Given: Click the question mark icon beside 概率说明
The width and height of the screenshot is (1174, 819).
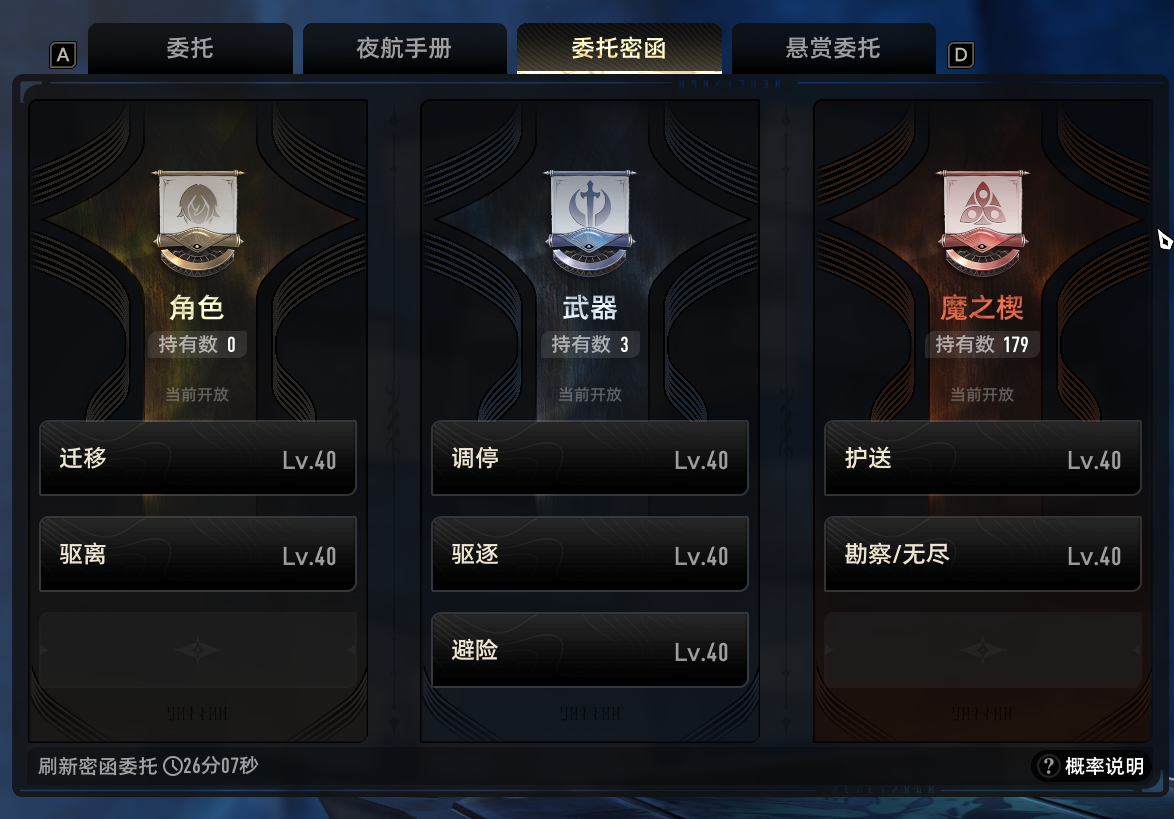Looking at the screenshot, I should click(1048, 766).
